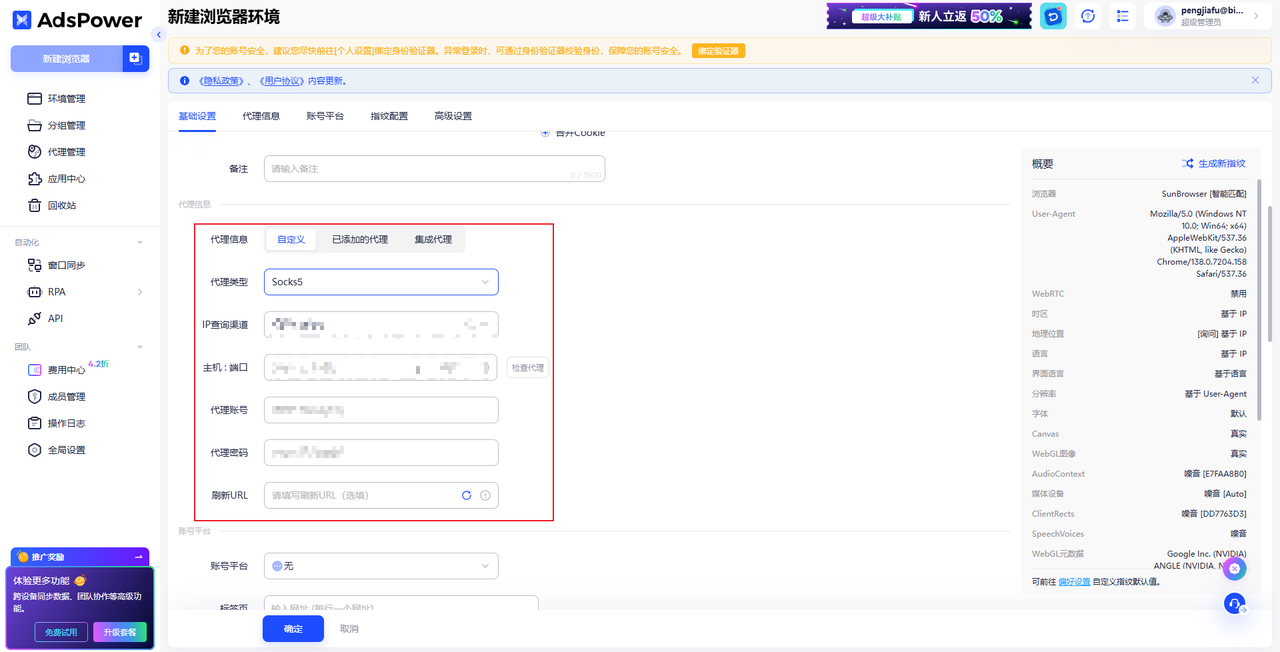
Task: Expand the RPA submenu
Action: (x=140, y=292)
